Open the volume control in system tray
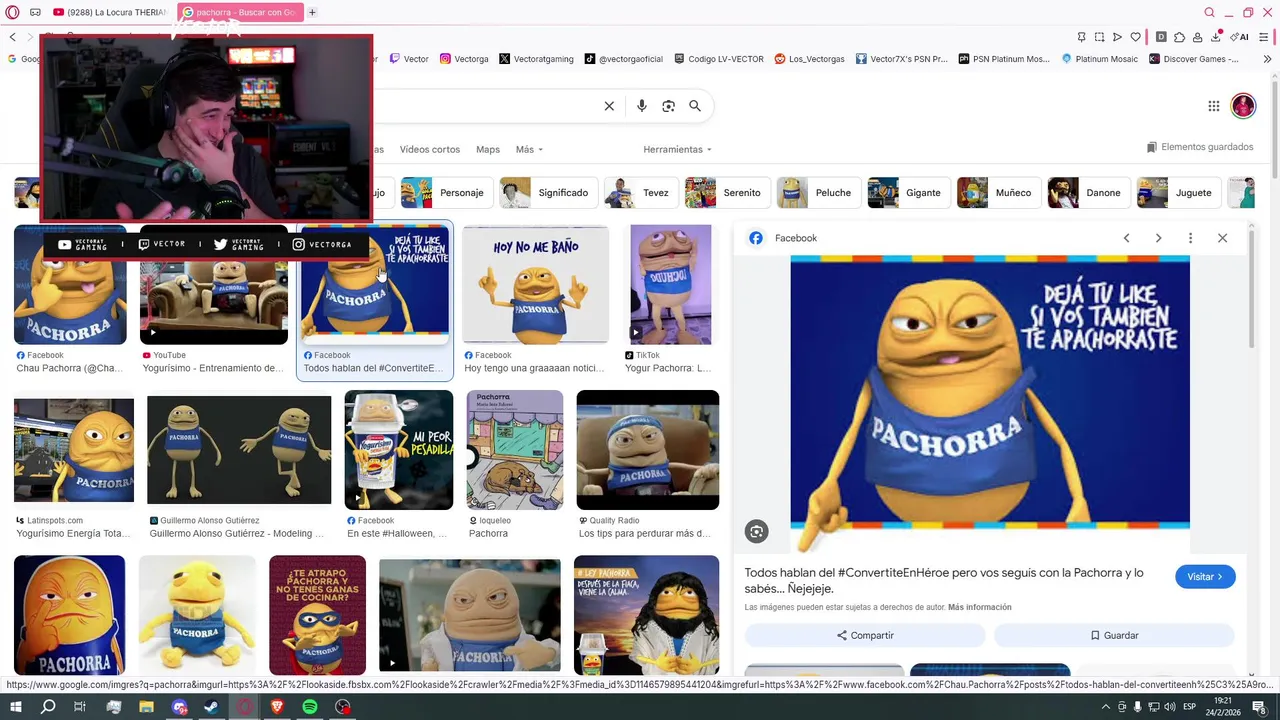The height and width of the screenshot is (720, 1280). [x=1169, y=707]
